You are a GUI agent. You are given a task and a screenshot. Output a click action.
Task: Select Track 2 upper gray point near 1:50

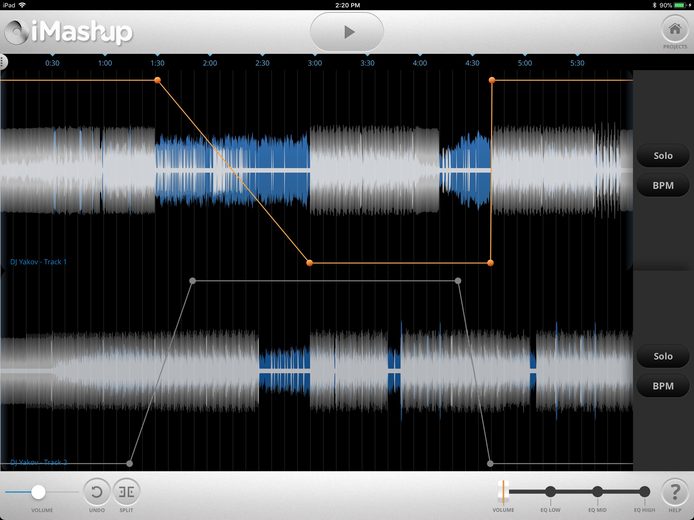[x=192, y=281]
